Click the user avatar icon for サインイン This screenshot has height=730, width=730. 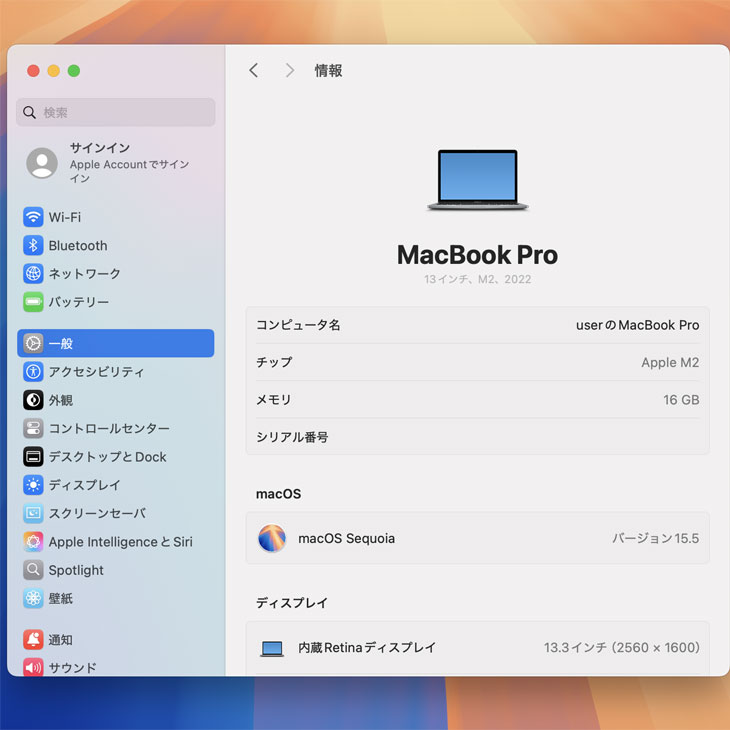pyautogui.click(x=42, y=163)
